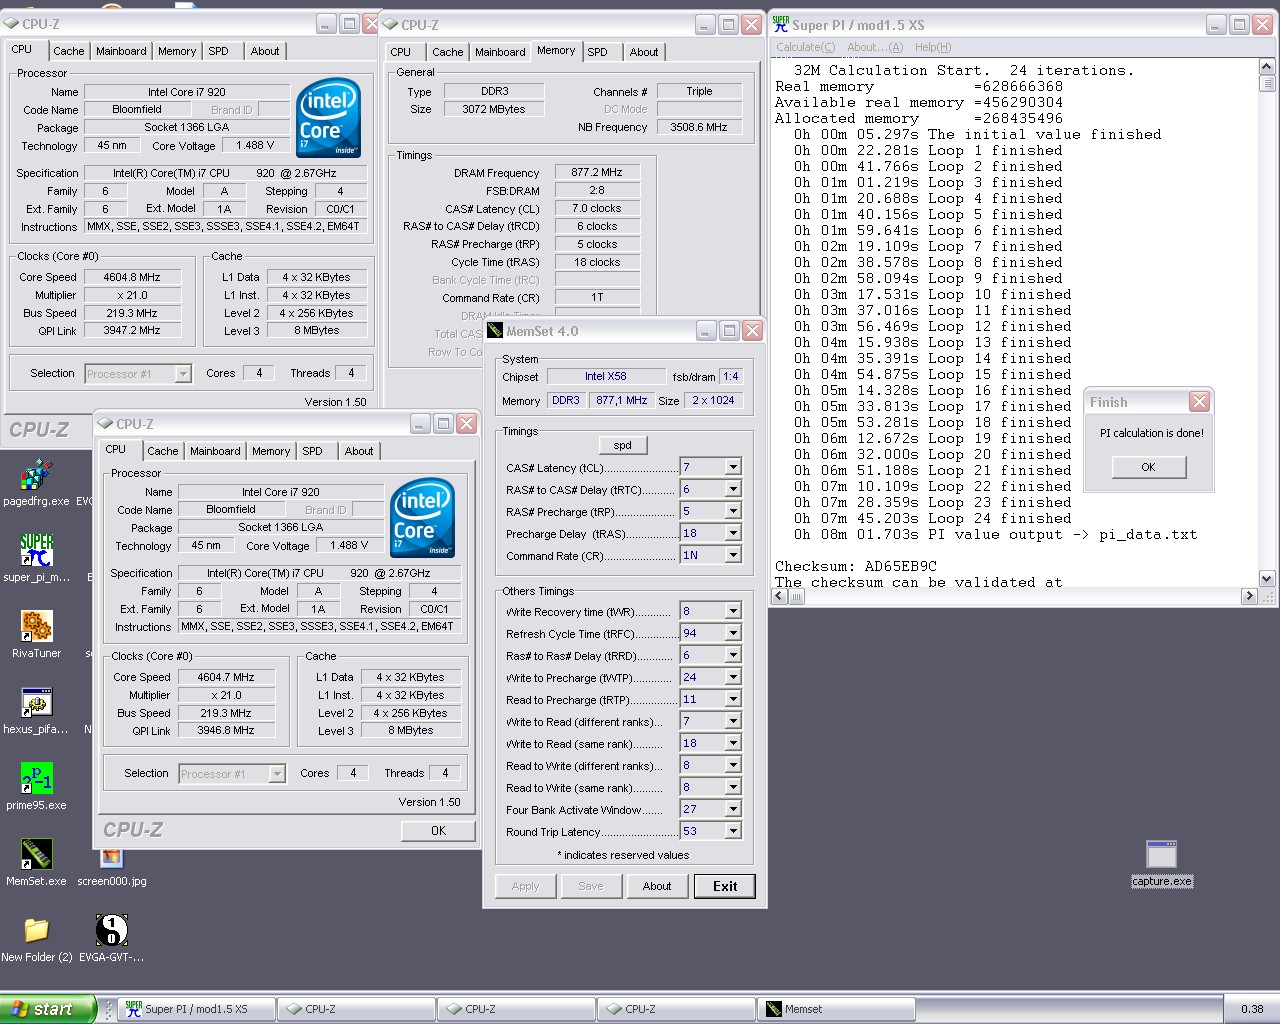1280x1024 pixels.
Task: Click Super PI horizontal scrollbar right arrow
Action: coord(1249,596)
